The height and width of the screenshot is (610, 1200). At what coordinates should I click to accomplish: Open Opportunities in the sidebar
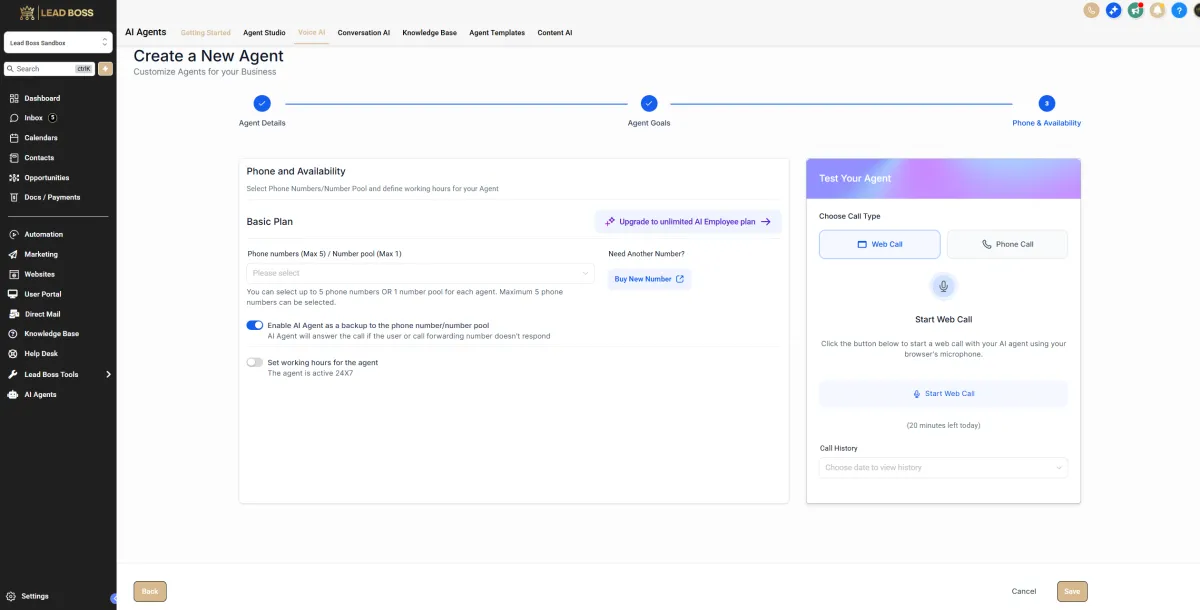tap(47, 178)
